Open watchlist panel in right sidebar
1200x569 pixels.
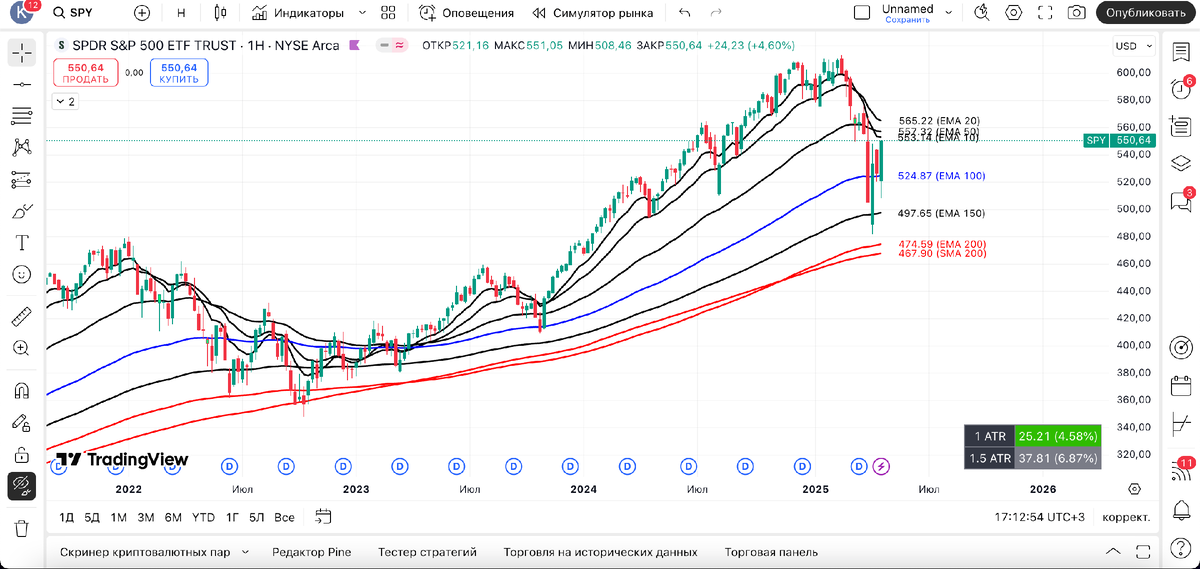tap(1181, 53)
